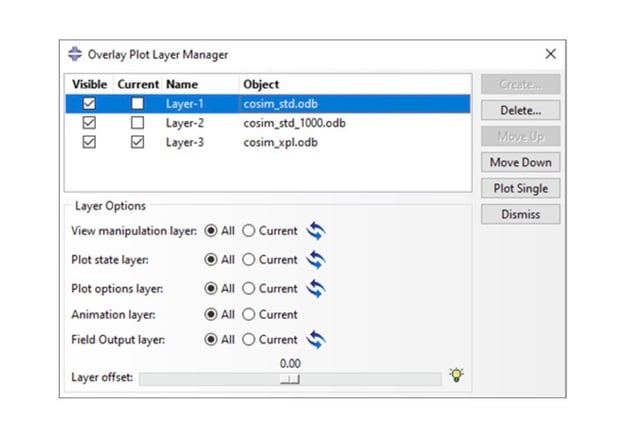Viewport: 630px width, 446px height.
Task: Choose All for Plot state layer
Action: point(211,260)
